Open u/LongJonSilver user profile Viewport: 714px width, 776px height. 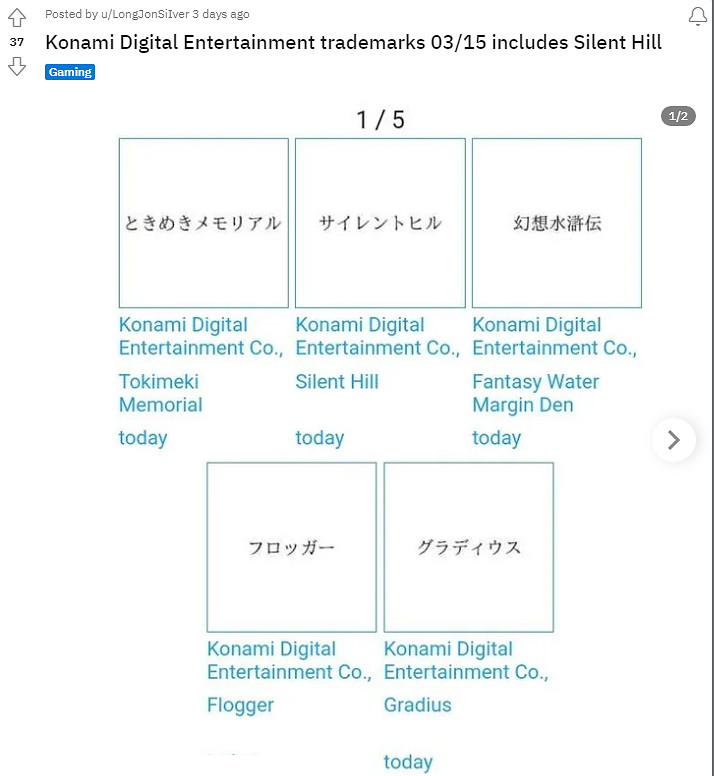coord(145,14)
